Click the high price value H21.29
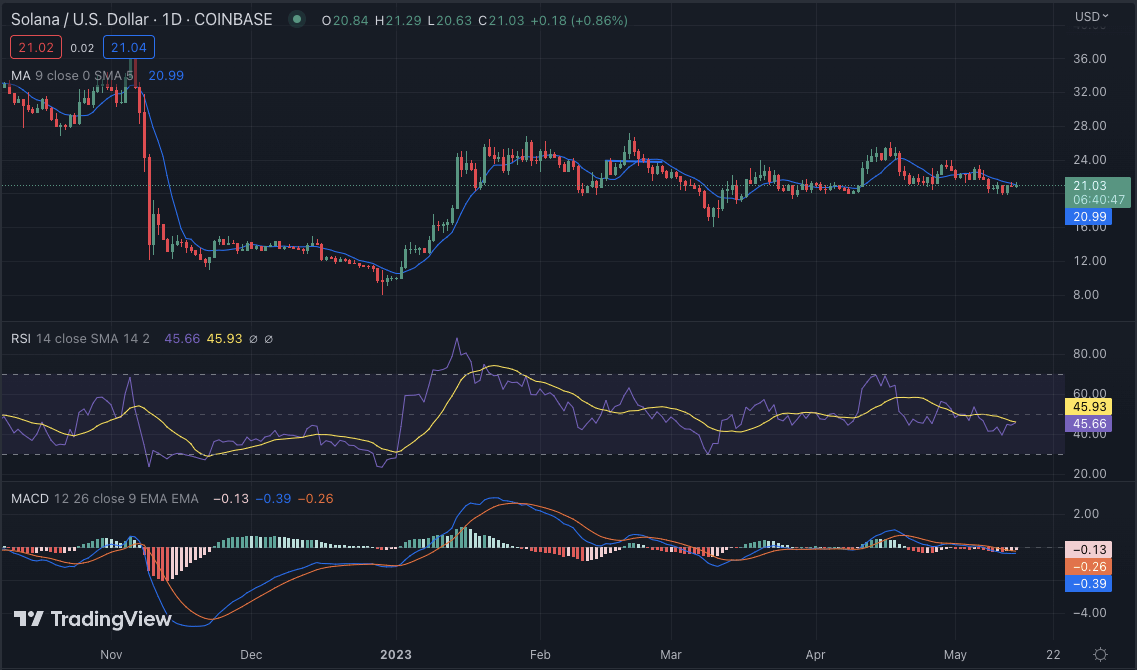Screen dimensions: 1137x670 398,20
